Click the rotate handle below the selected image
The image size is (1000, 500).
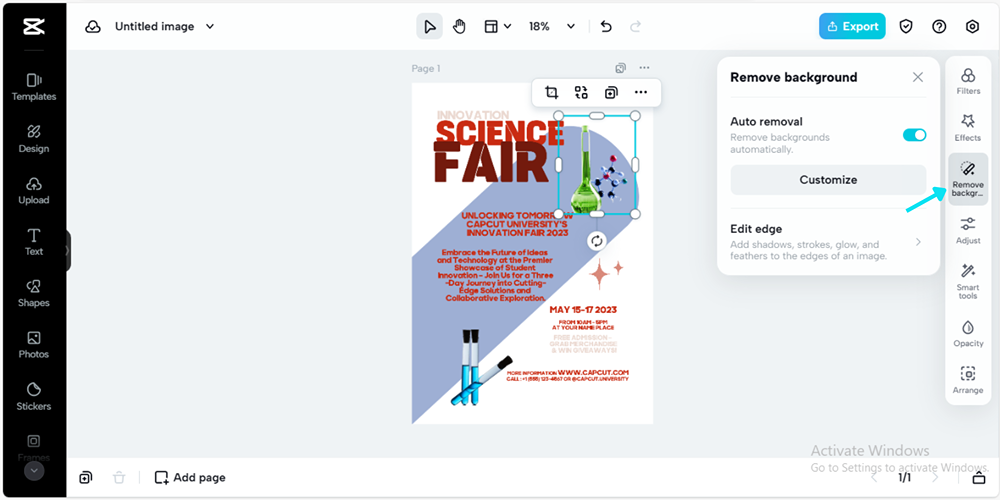pos(596,240)
